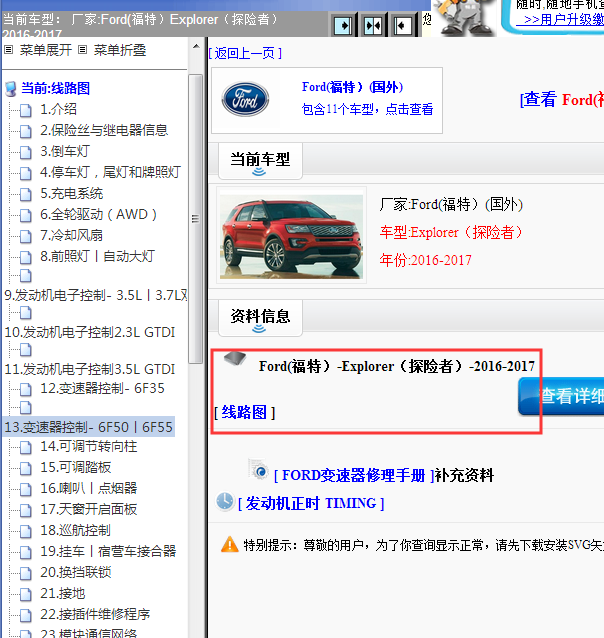
Task: Open the red Ford Explorer thumbnail
Action: click(x=291, y=237)
